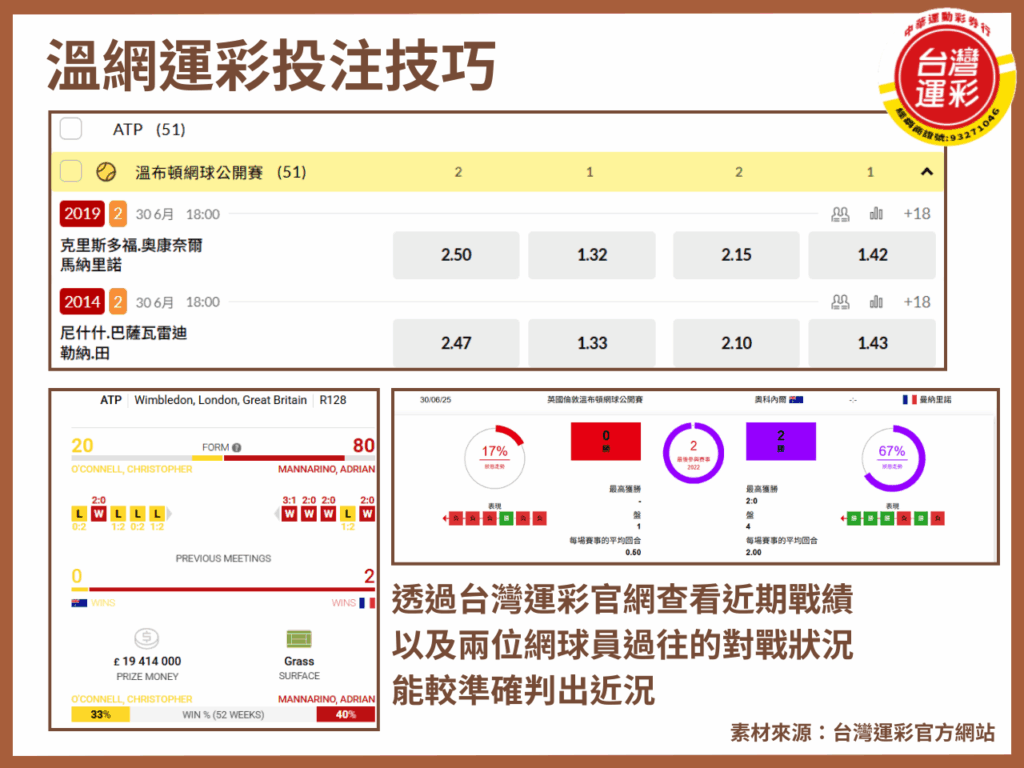The width and height of the screenshot is (1024, 768).
Task: Click the yellow 33% win percentage bar
Action: (101, 714)
